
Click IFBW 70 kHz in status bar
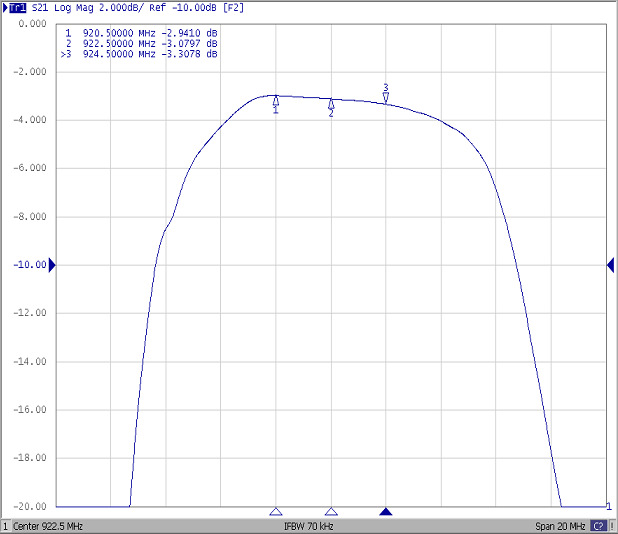[x=309, y=526]
